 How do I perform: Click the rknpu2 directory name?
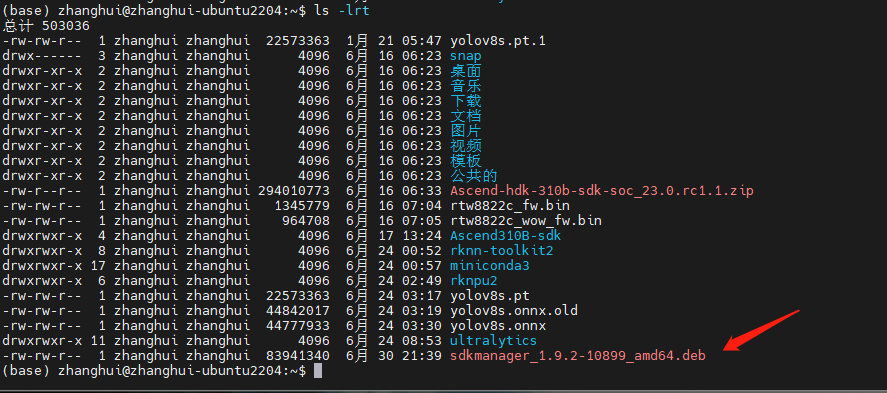pyautogui.click(x=473, y=280)
